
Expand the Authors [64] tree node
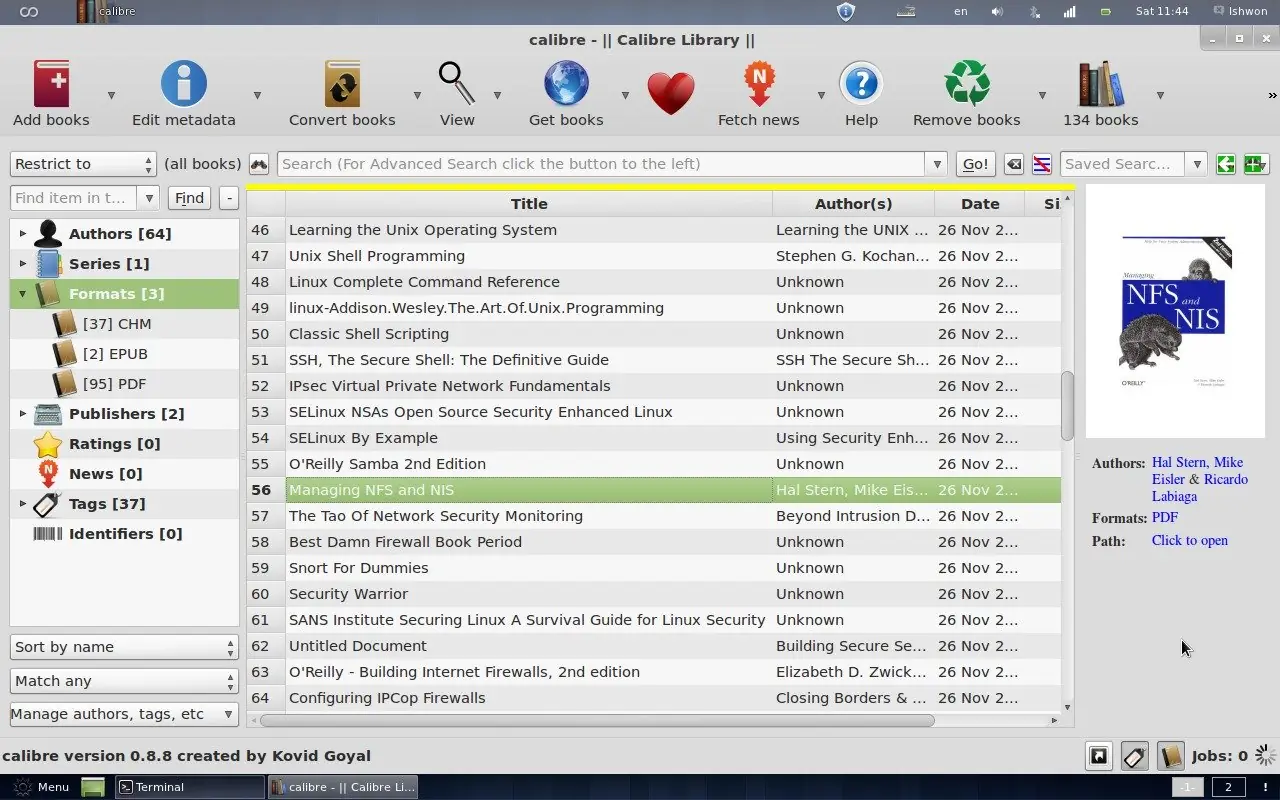(23, 233)
